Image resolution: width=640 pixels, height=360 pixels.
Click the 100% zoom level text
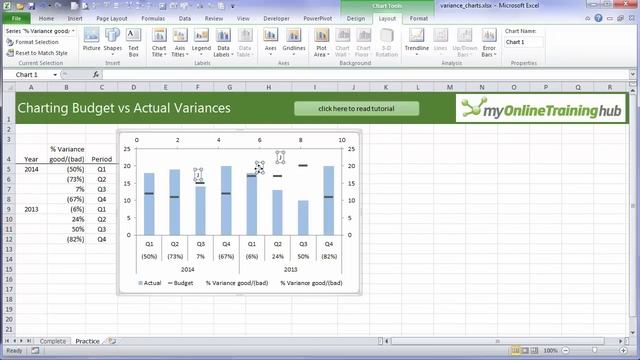click(550, 350)
